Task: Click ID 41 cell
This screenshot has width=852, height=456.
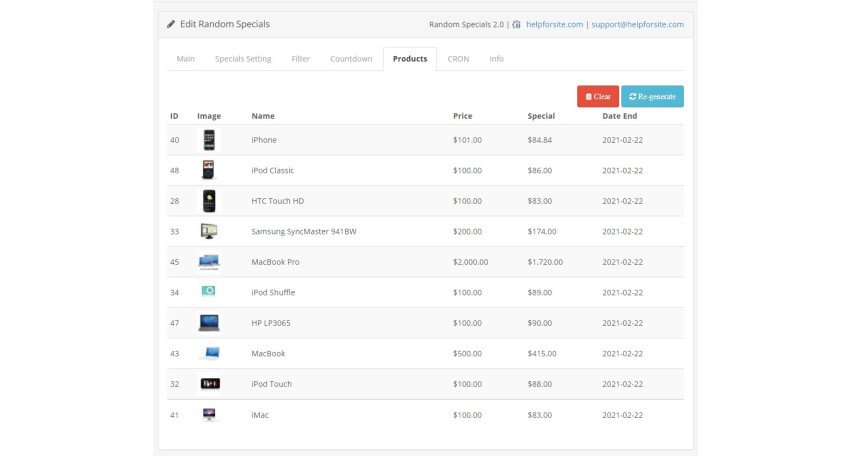Action: (x=174, y=415)
